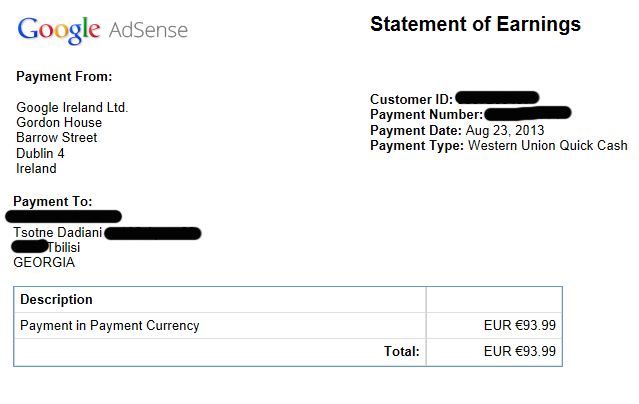Click the Customer ID label
Image resolution: width=639 pixels, height=404 pixels.
[x=411, y=99]
